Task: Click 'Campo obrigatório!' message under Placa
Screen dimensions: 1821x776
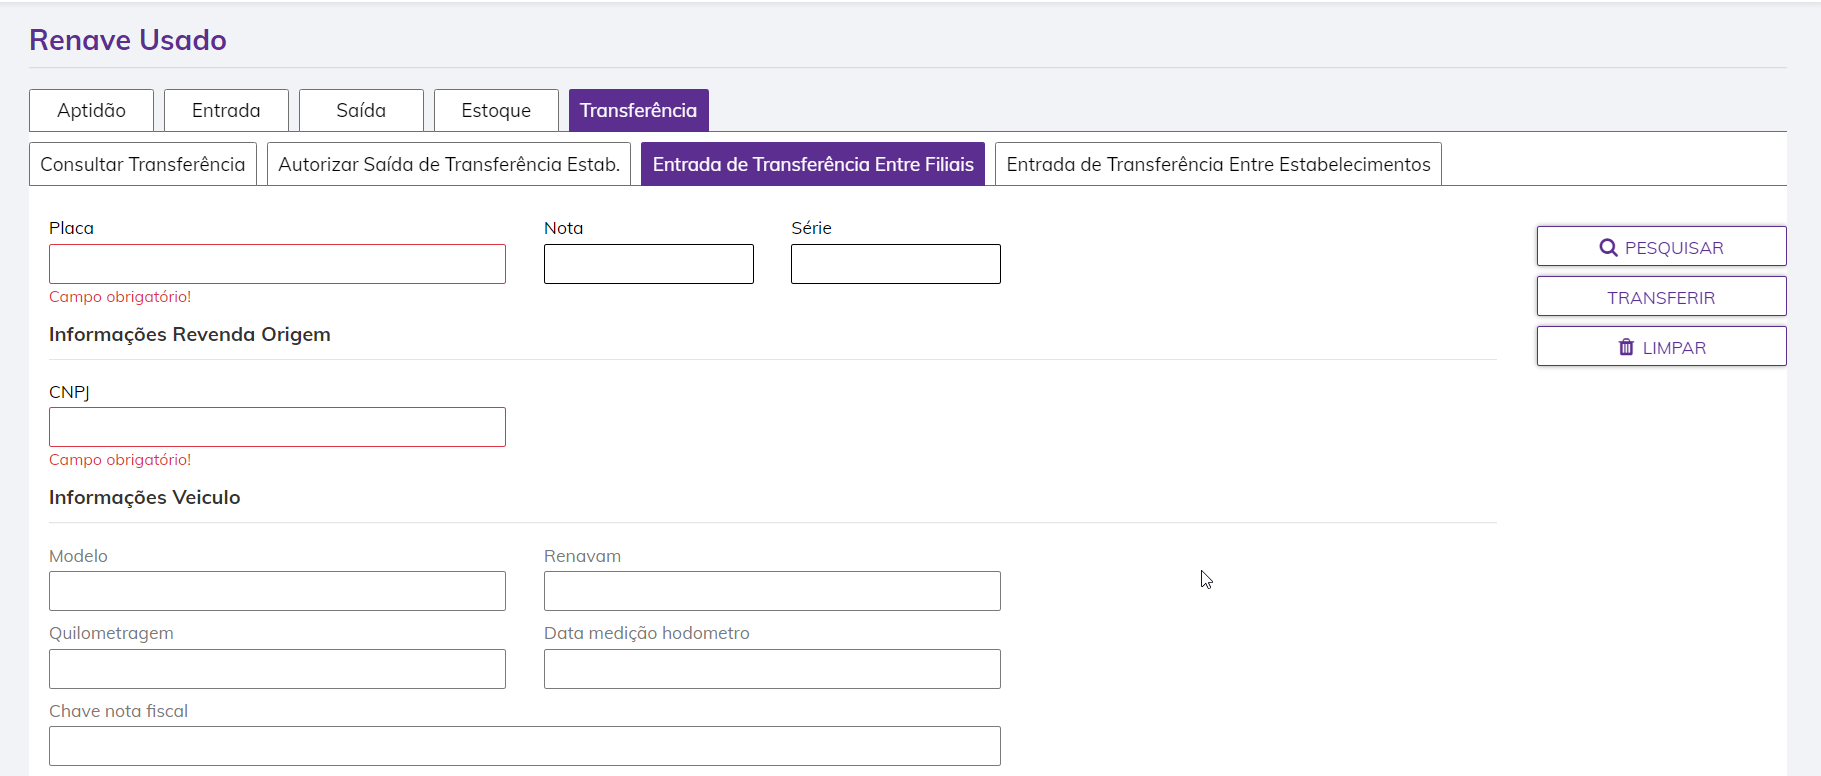Action: click(x=120, y=297)
